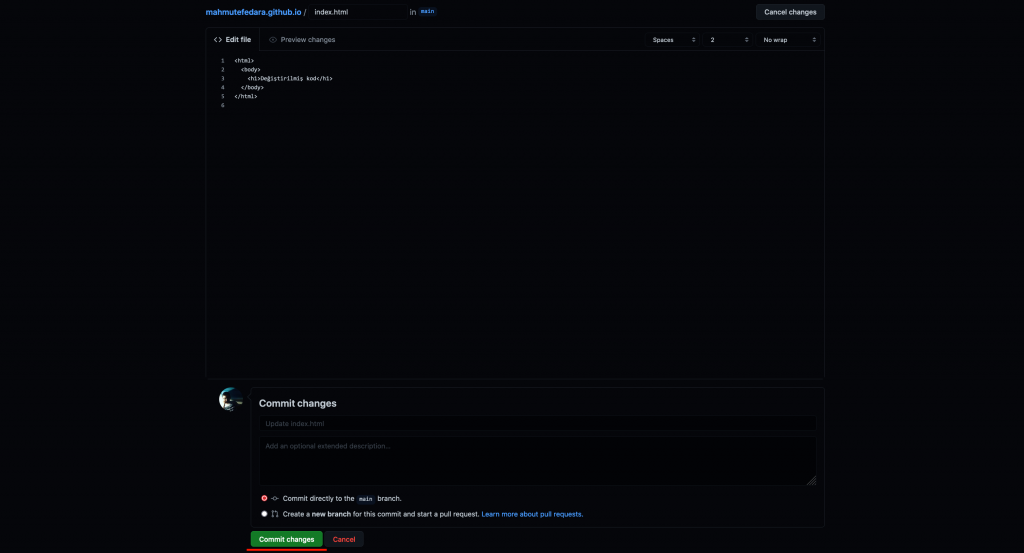Click the h1 line in the code editor
The image size is (1024, 553).
[290, 78]
